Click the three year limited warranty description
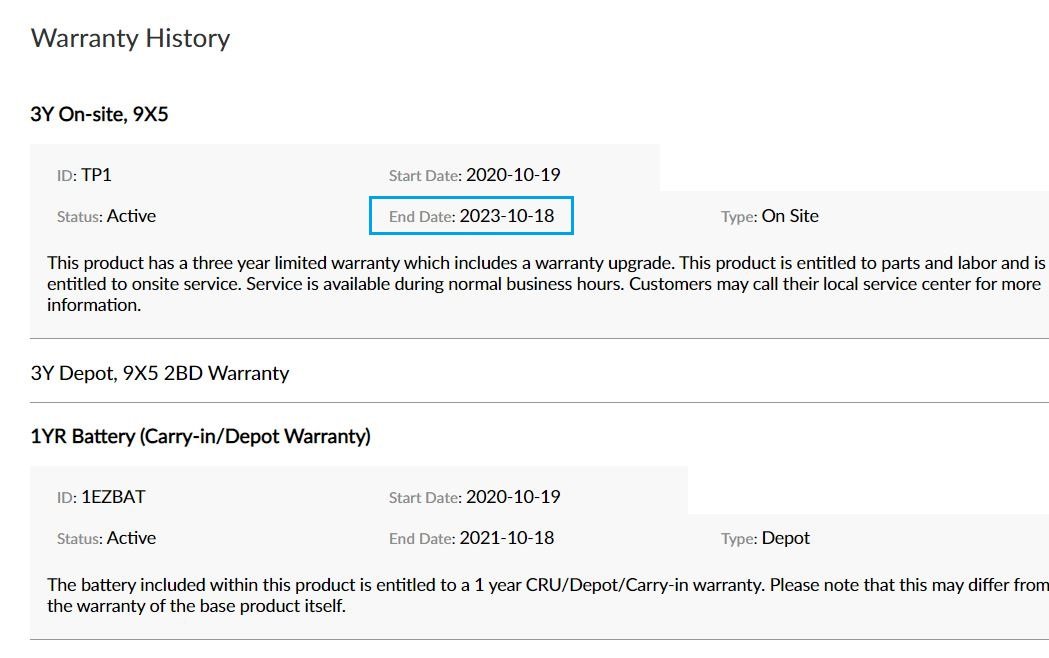 [300, 263]
